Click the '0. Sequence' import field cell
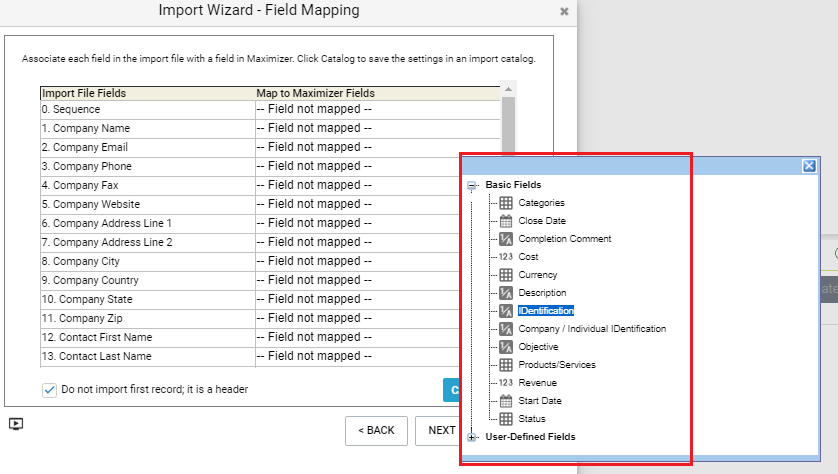The width and height of the screenshot is (838, 474). point(148,109)
